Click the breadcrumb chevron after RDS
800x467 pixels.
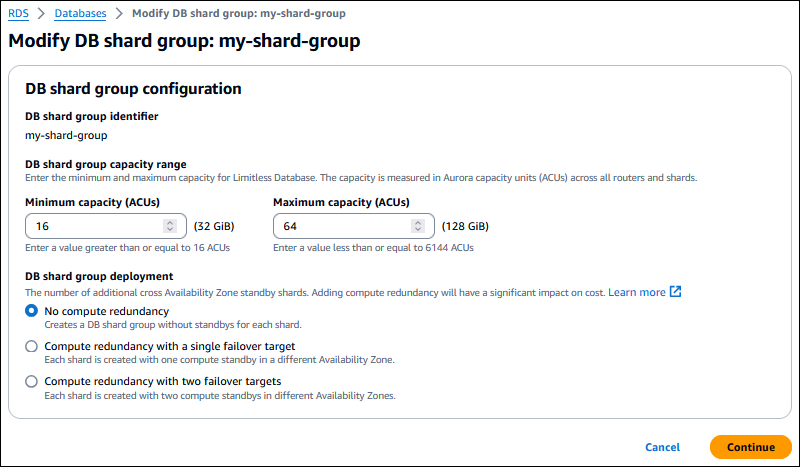[39, 14]
